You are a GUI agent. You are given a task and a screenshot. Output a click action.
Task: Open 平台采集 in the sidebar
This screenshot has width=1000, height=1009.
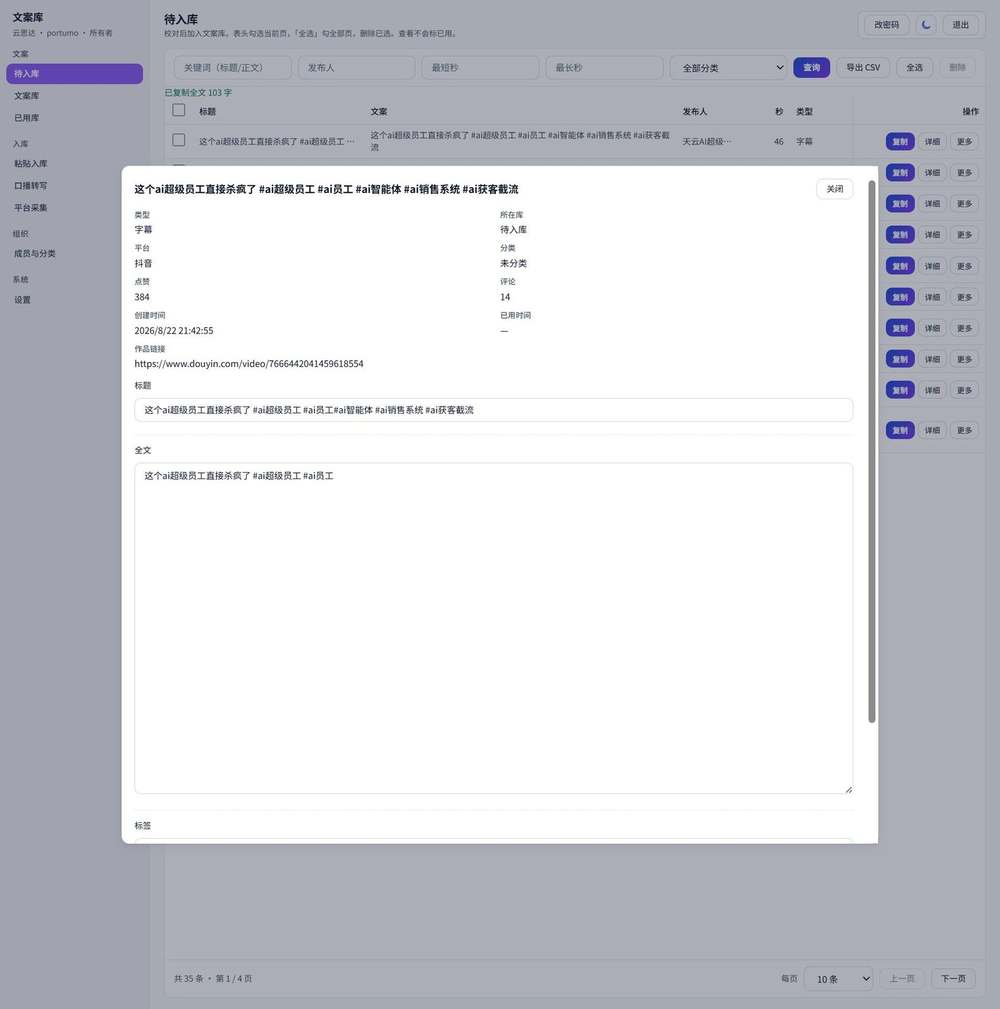point(75,207)
